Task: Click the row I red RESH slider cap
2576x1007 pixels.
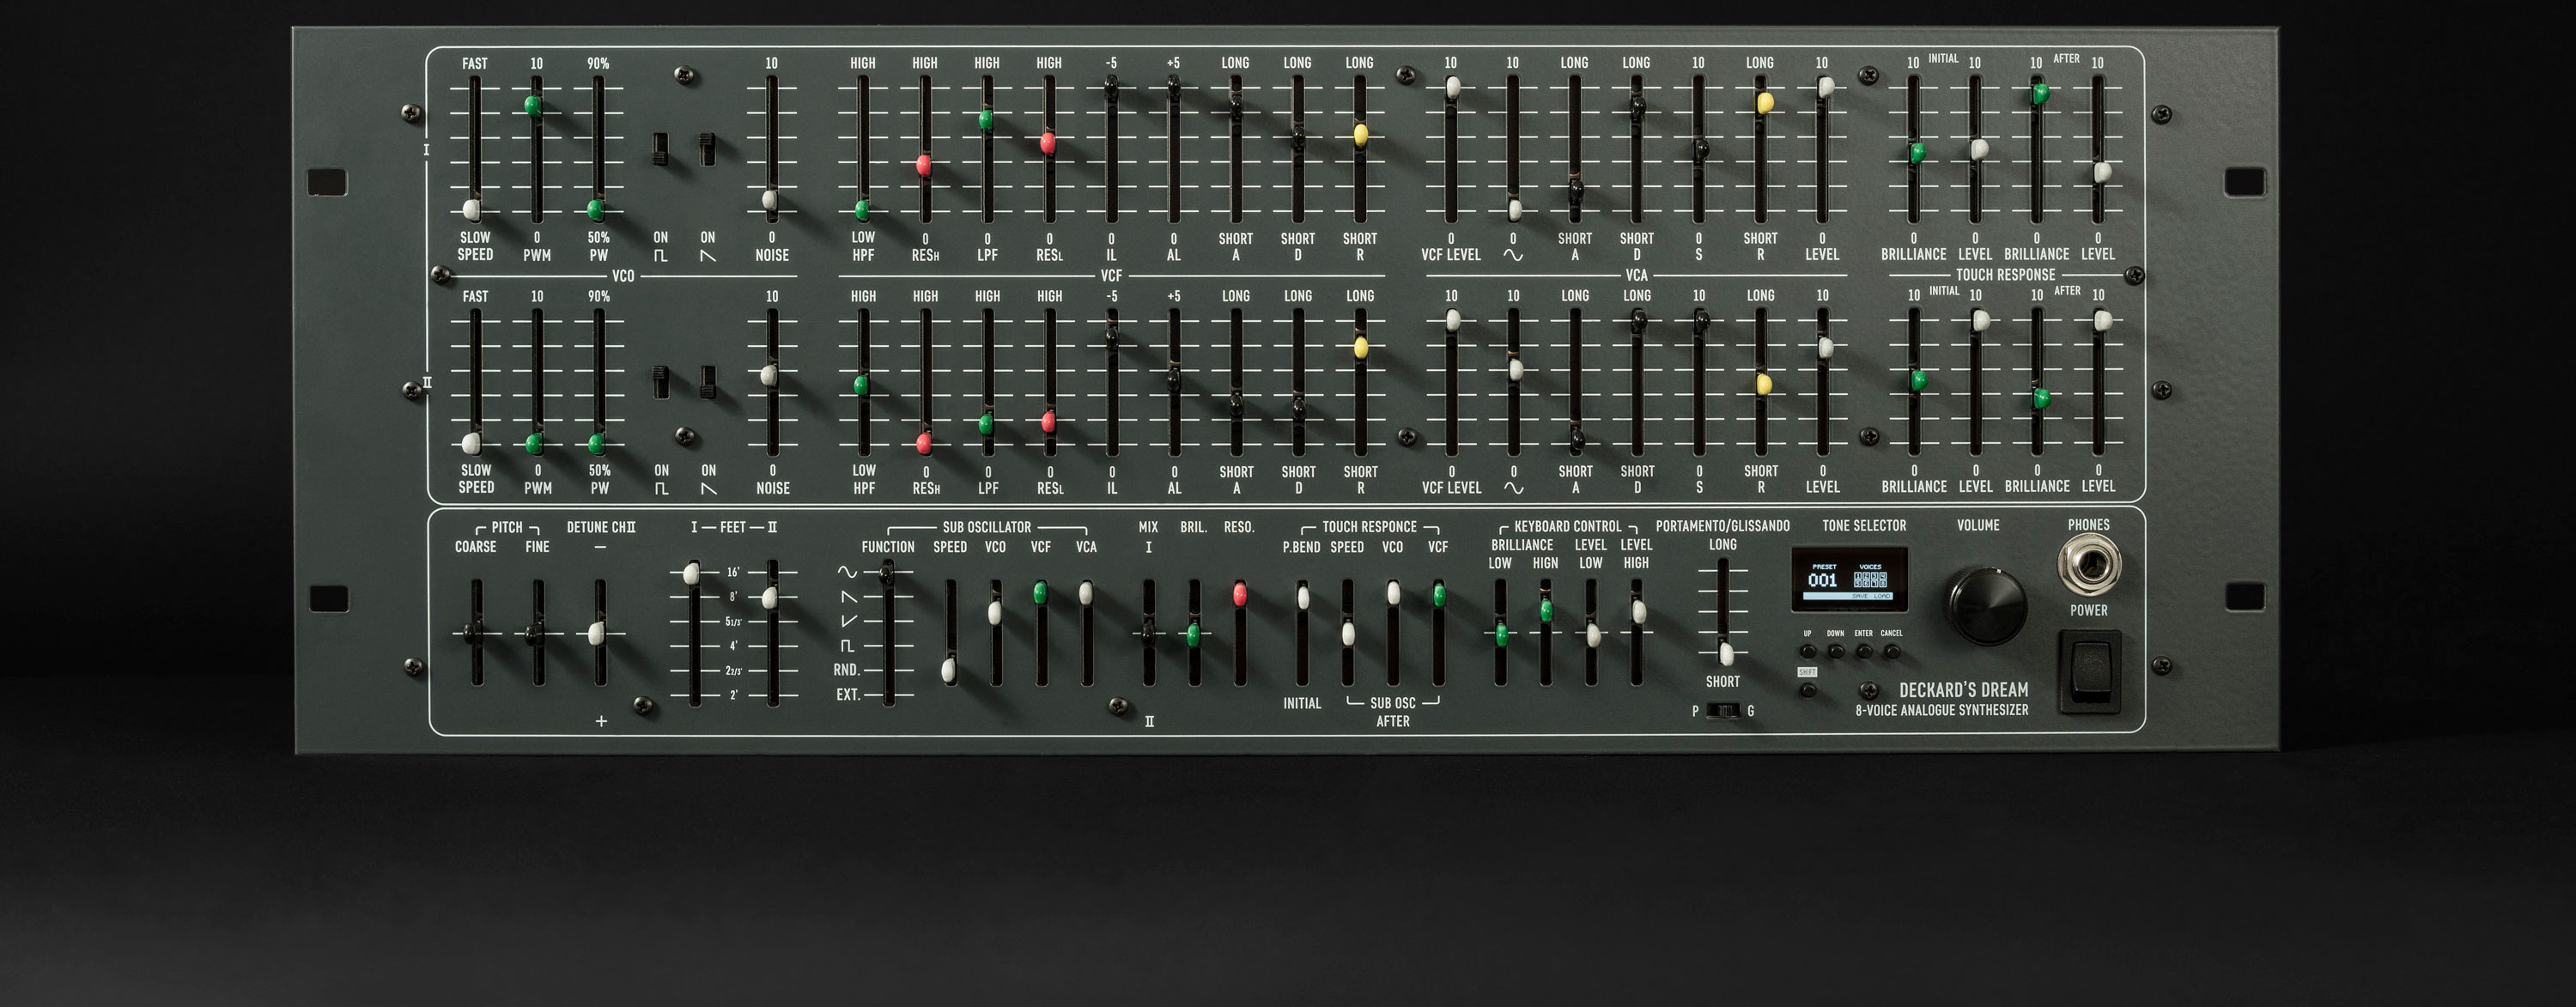Action: click(923, 165)
